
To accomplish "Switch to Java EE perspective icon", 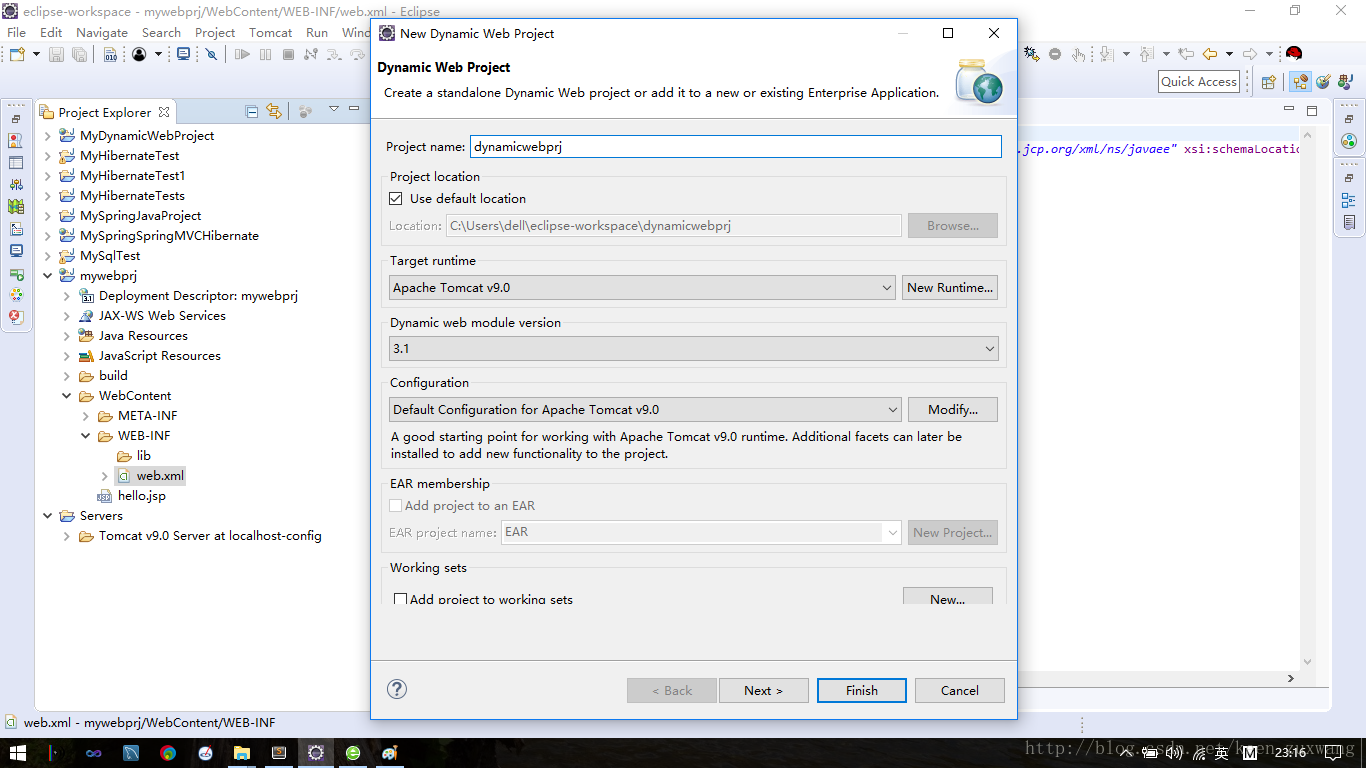I will [1300, 82].
